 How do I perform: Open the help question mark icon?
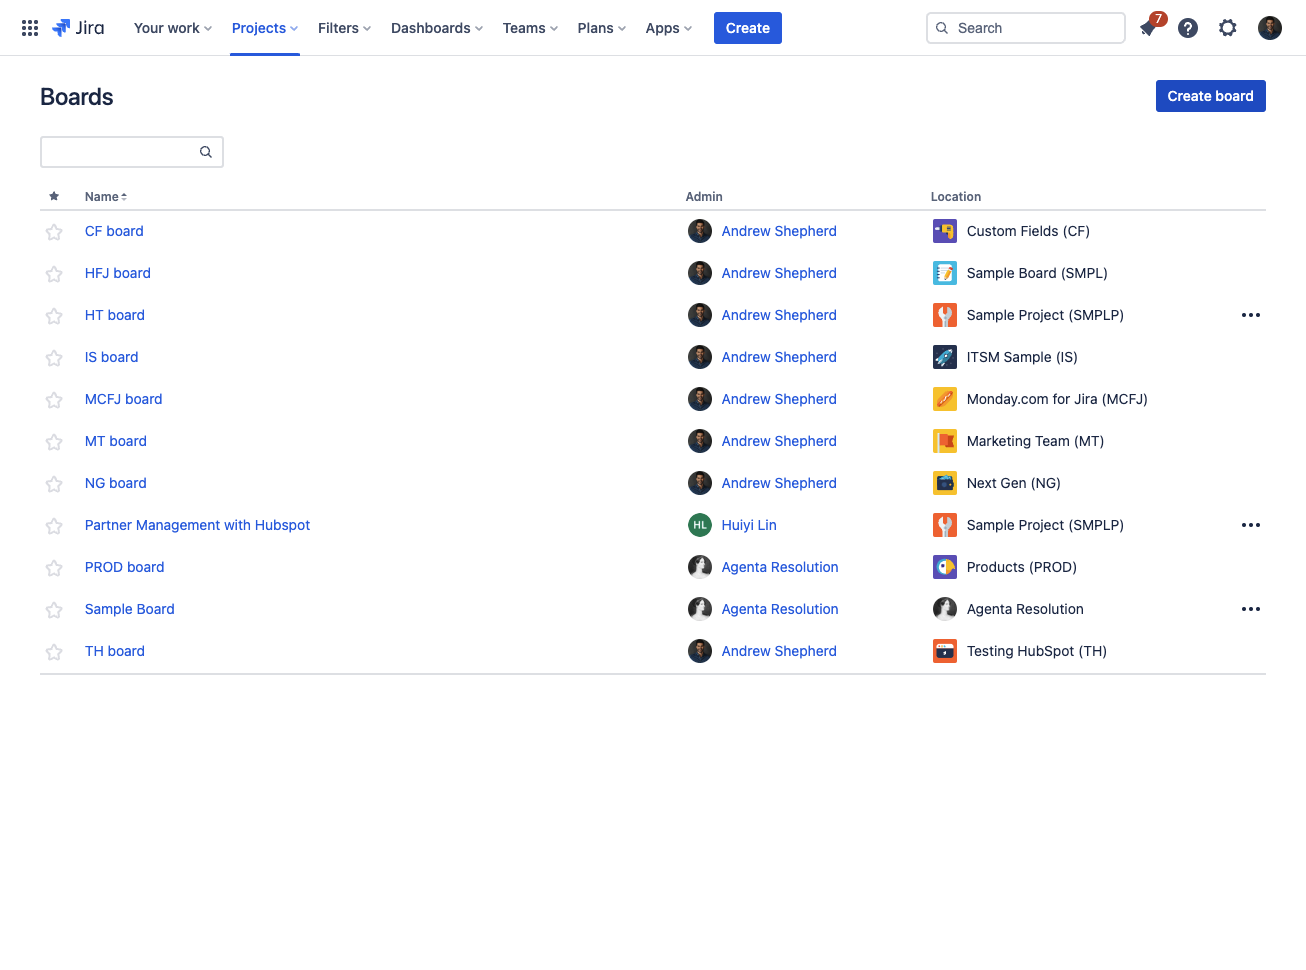tap(1188, 28)
